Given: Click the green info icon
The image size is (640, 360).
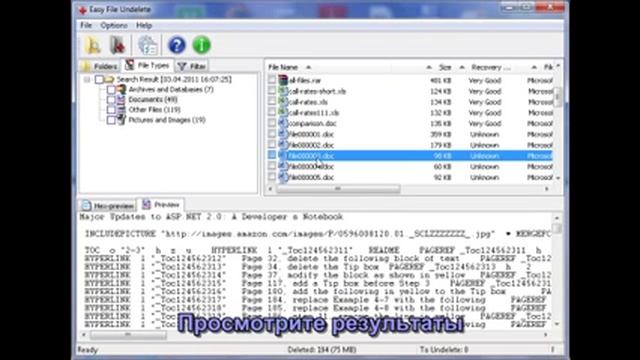Looking at the screenshot, I should [202, 45].
